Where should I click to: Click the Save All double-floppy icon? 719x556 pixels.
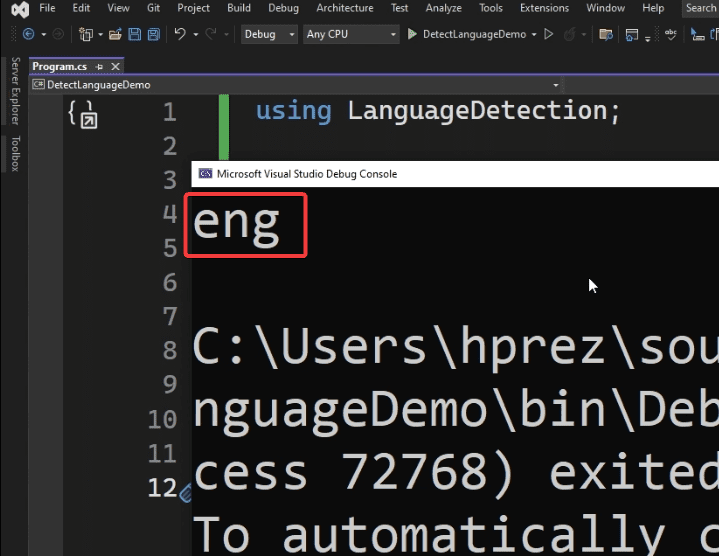point(154,34)
